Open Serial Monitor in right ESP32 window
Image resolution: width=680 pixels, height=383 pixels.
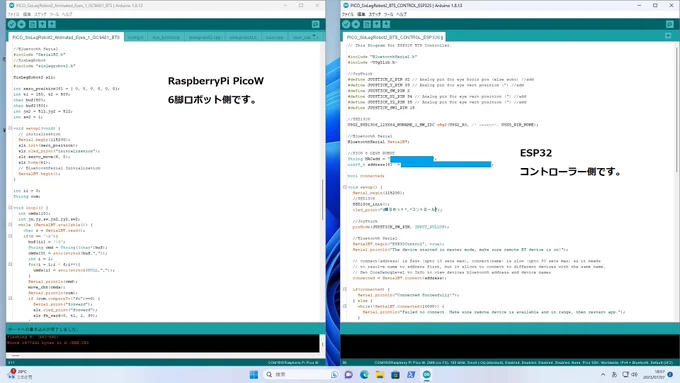(x=670, y=24)
